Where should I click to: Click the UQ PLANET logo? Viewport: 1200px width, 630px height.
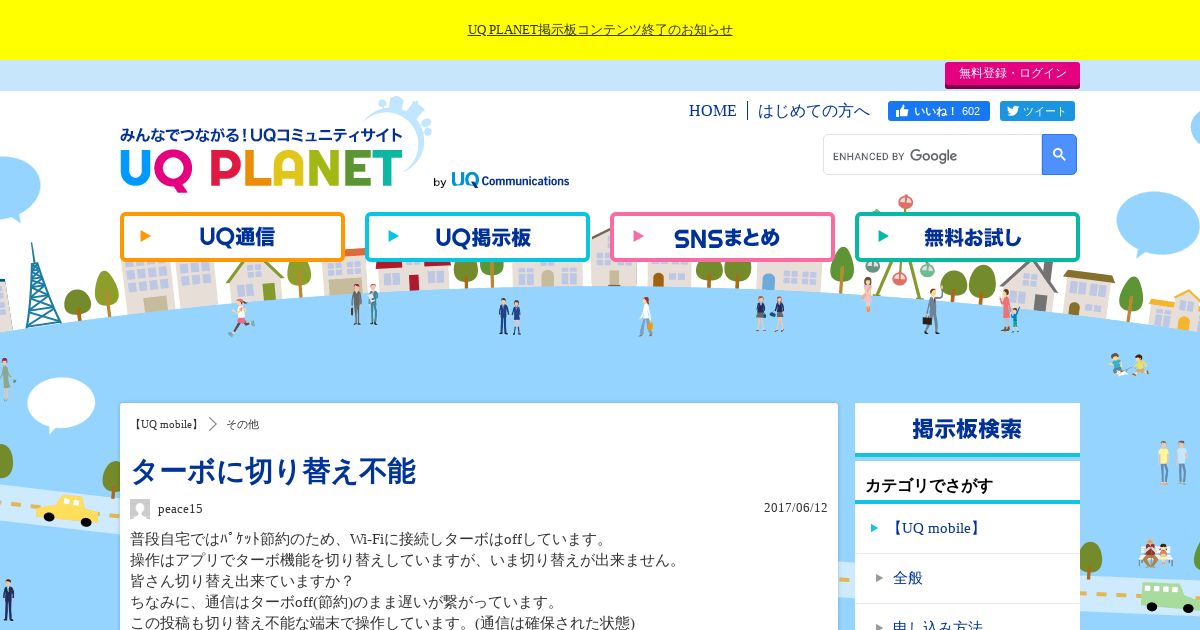click(x=262, y=160)
